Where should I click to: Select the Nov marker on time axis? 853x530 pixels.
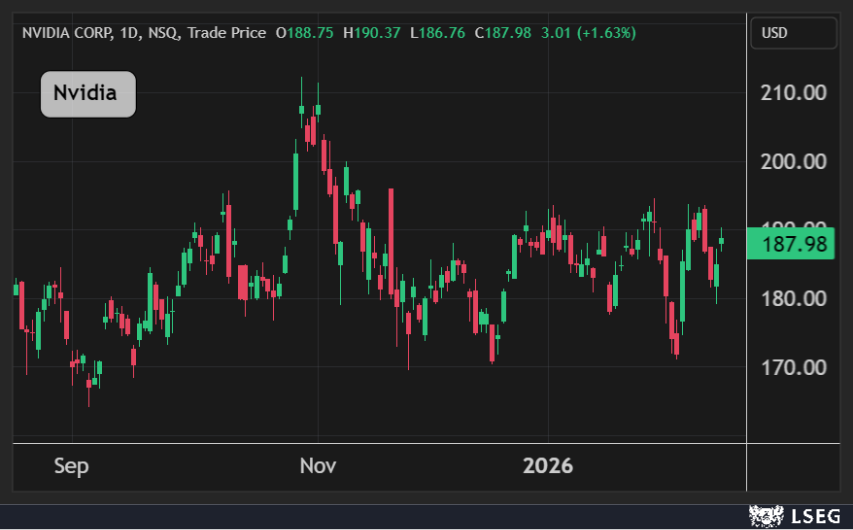[x=317, y=466]
